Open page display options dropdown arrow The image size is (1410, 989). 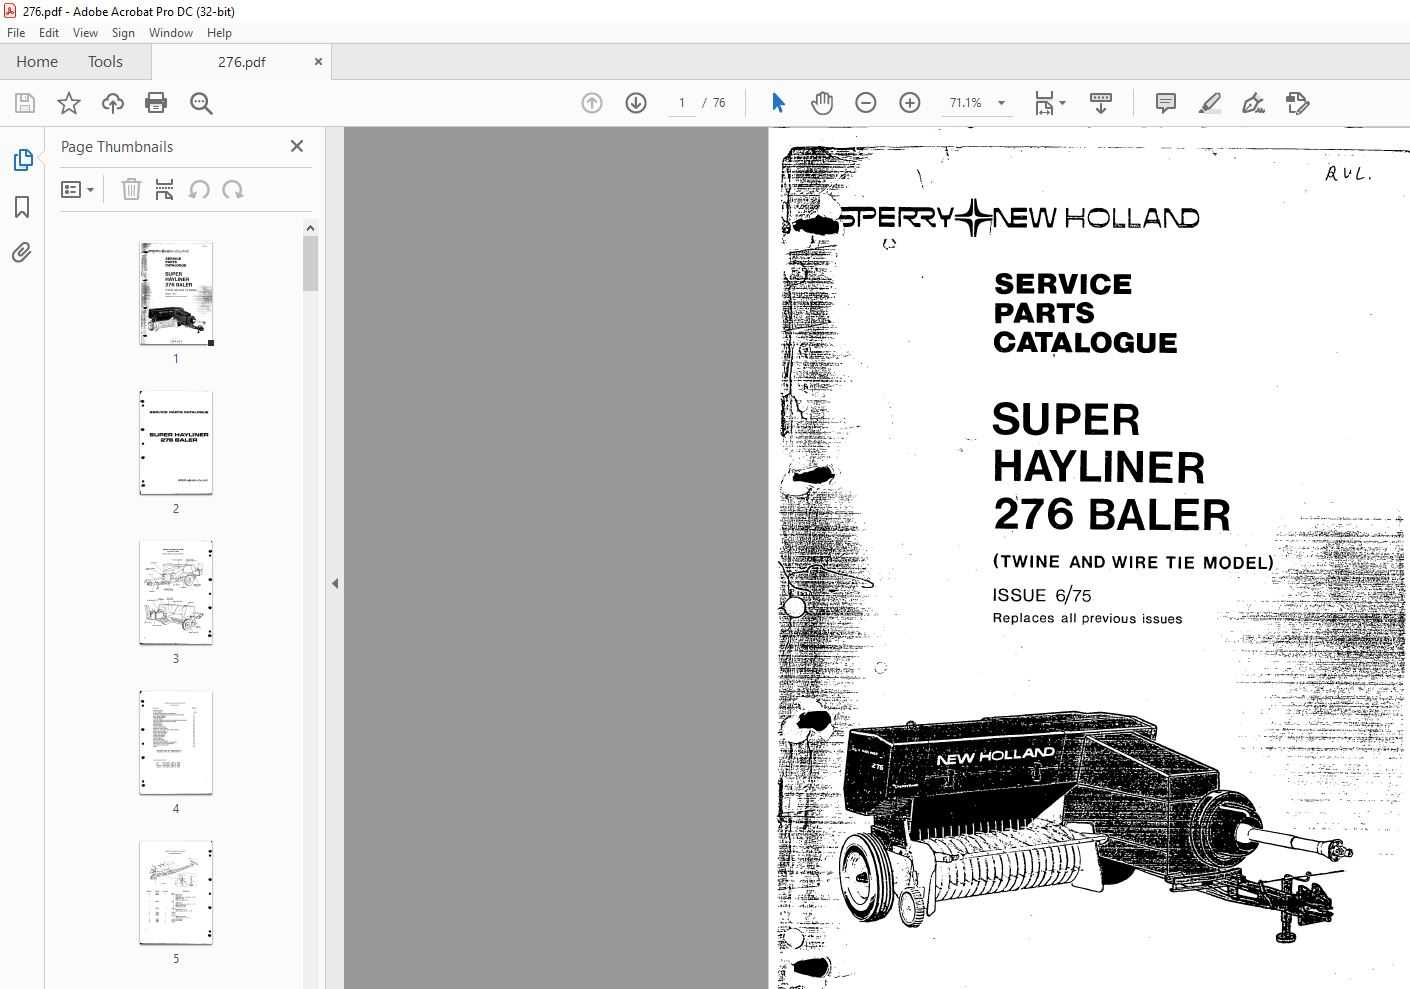(1063, 103)
